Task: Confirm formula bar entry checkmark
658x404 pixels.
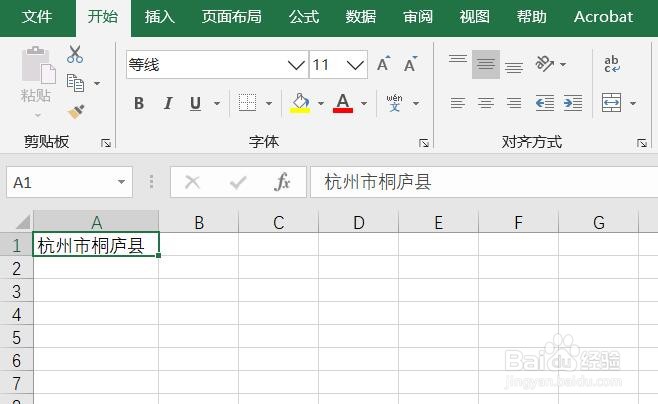Action: [x=238, y=182]
